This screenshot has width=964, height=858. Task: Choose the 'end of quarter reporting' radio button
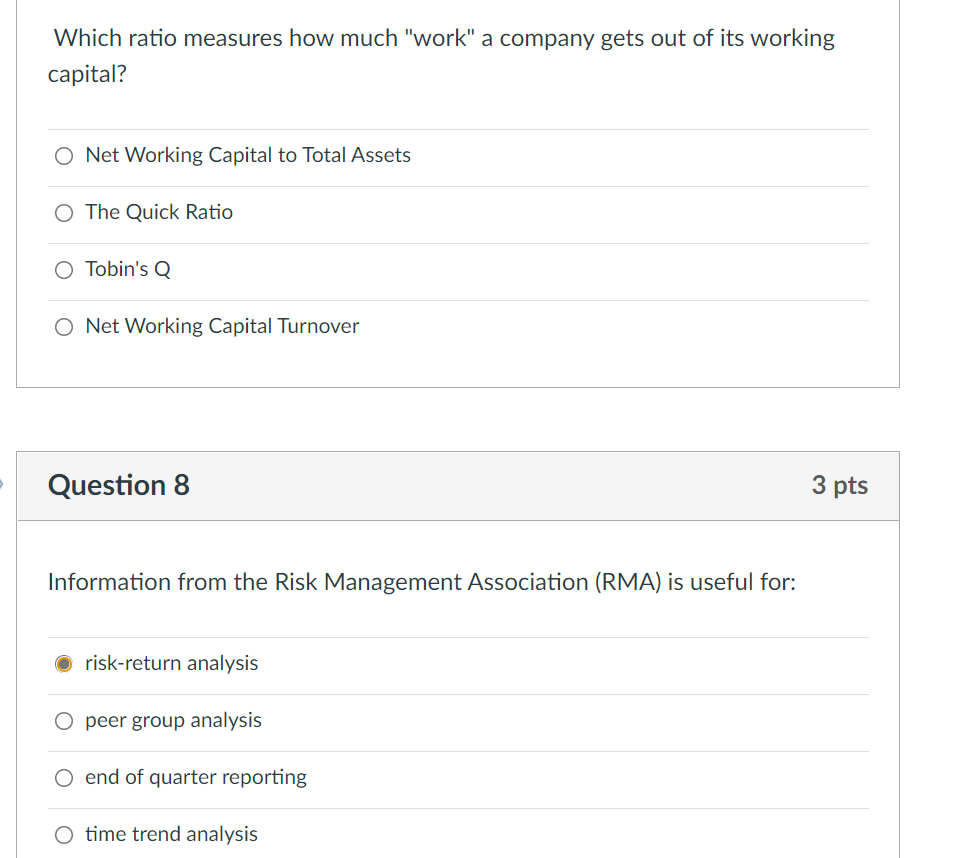point(64,778)
